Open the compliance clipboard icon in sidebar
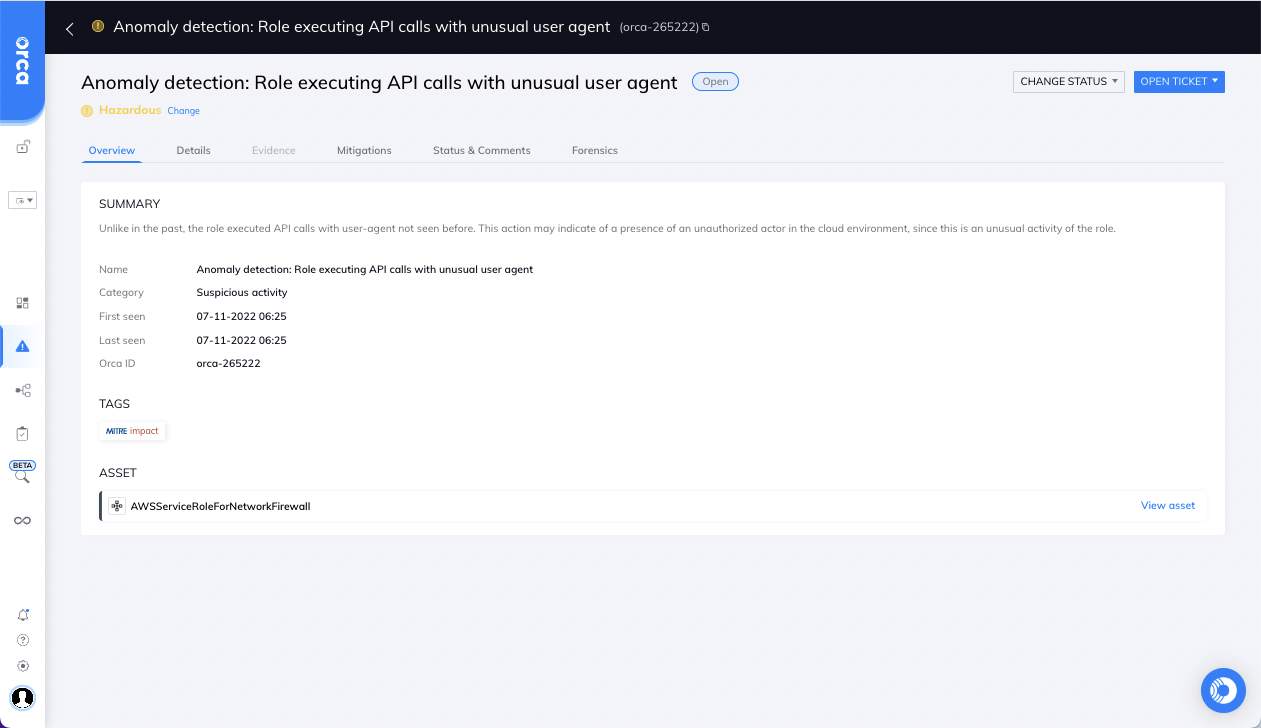The height and width of the screenshot is (728, 1261). point(23,433)
